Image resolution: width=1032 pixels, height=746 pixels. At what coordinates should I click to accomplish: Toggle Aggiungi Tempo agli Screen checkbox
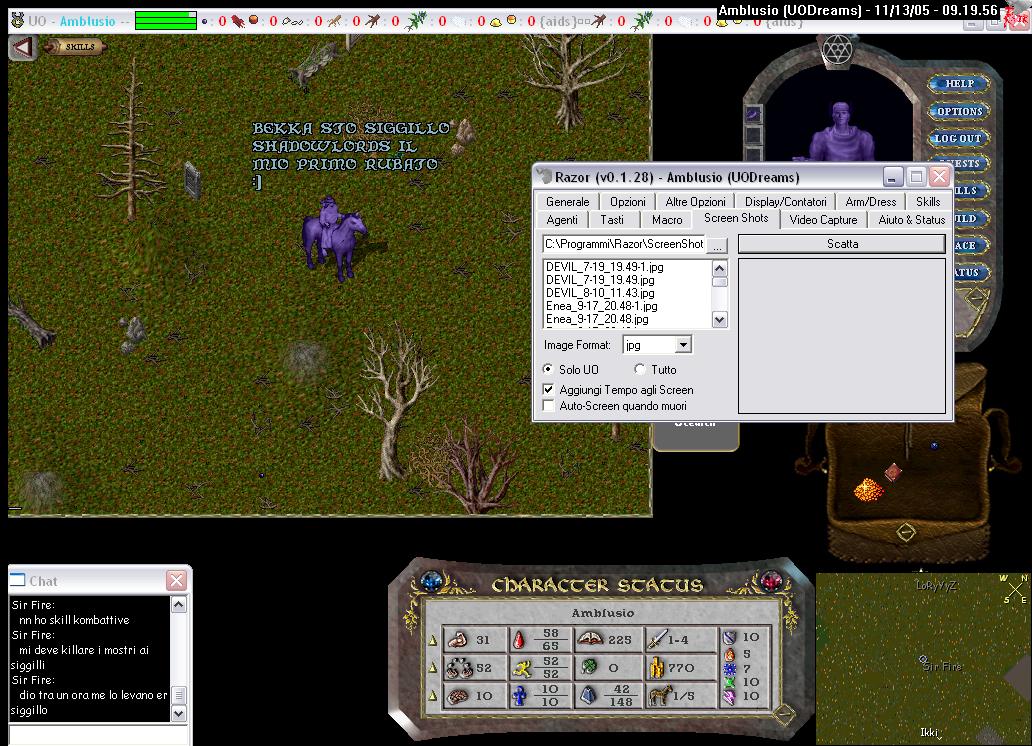pos(548,389)
